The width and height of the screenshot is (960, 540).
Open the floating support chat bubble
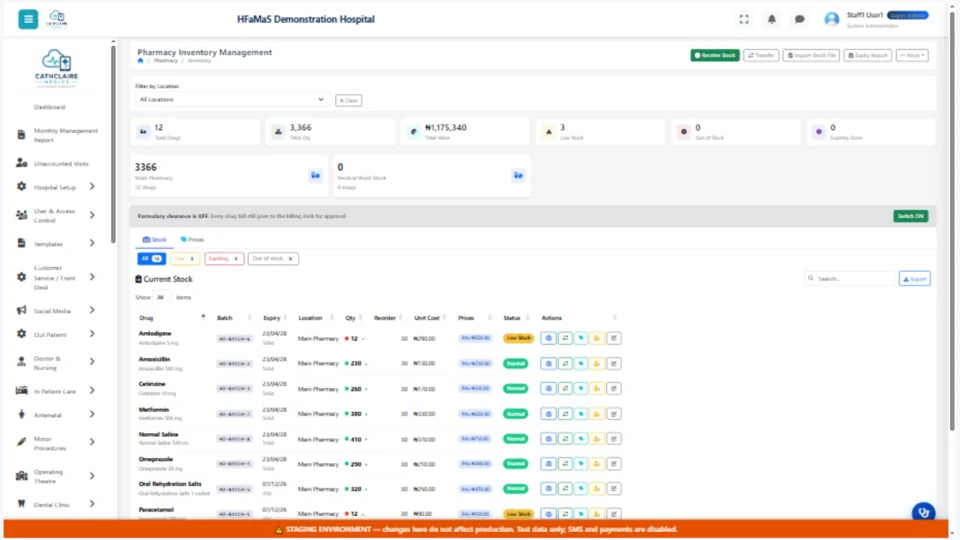[x=923, y=512]
